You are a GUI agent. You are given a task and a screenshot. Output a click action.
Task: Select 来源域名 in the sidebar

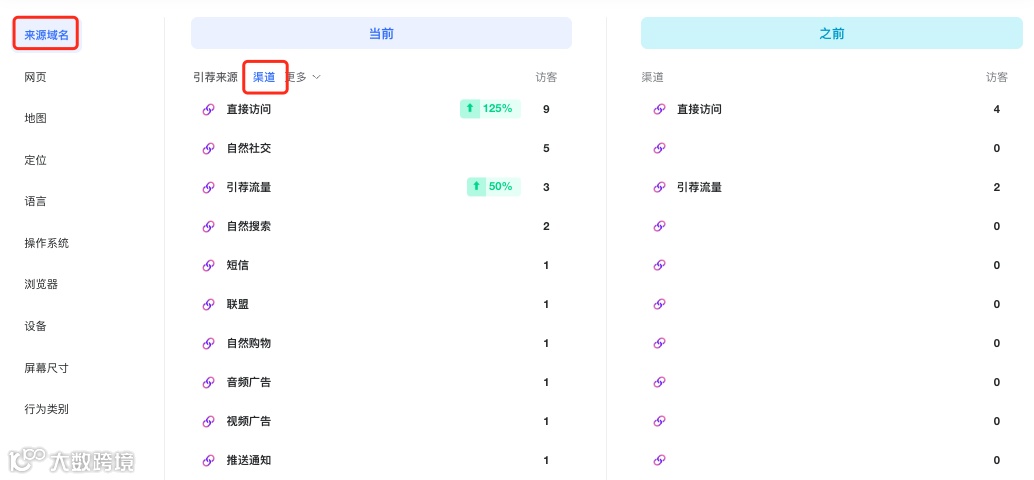(x=46, y=35)
